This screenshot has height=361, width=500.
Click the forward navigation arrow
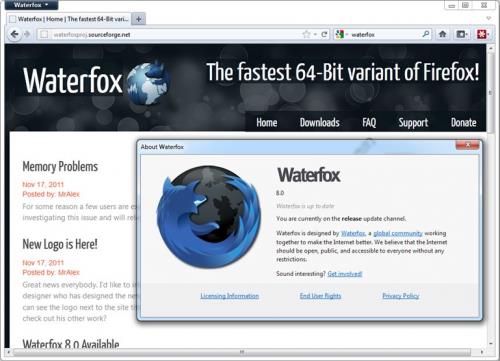pyautogui.click(x=27, y=34)
